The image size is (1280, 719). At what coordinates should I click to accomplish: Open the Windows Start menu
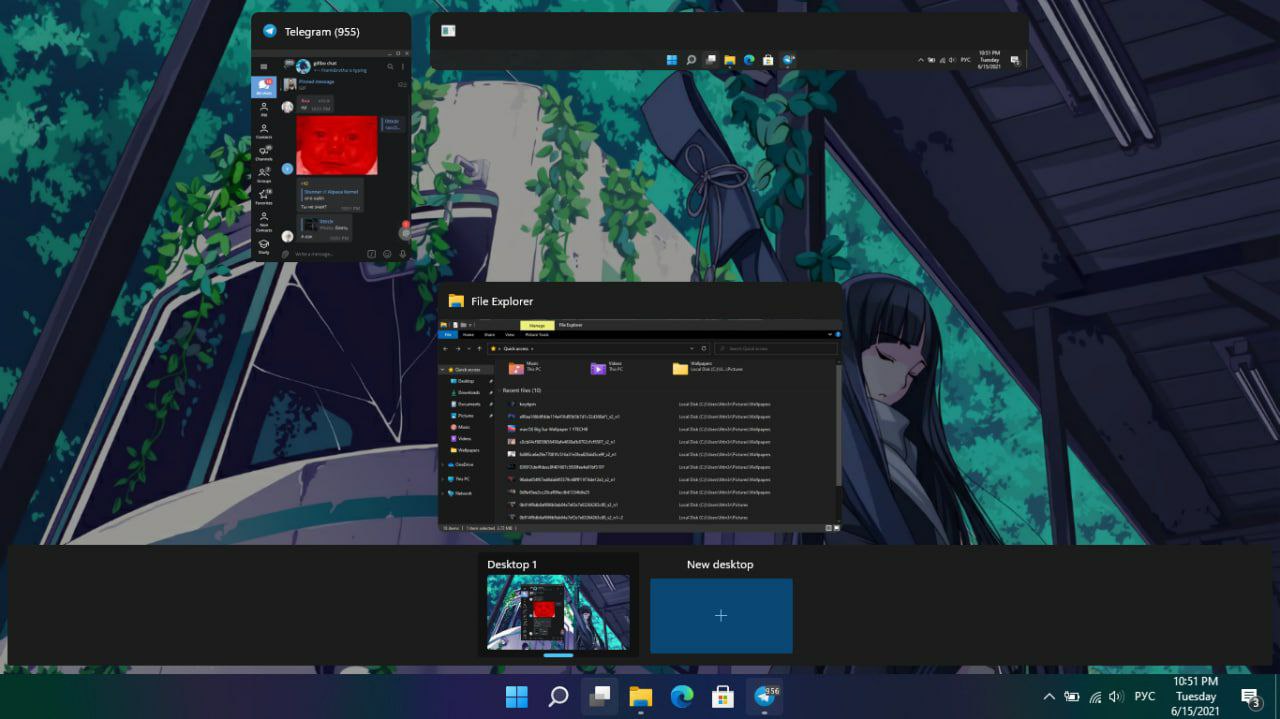[518, 697]
